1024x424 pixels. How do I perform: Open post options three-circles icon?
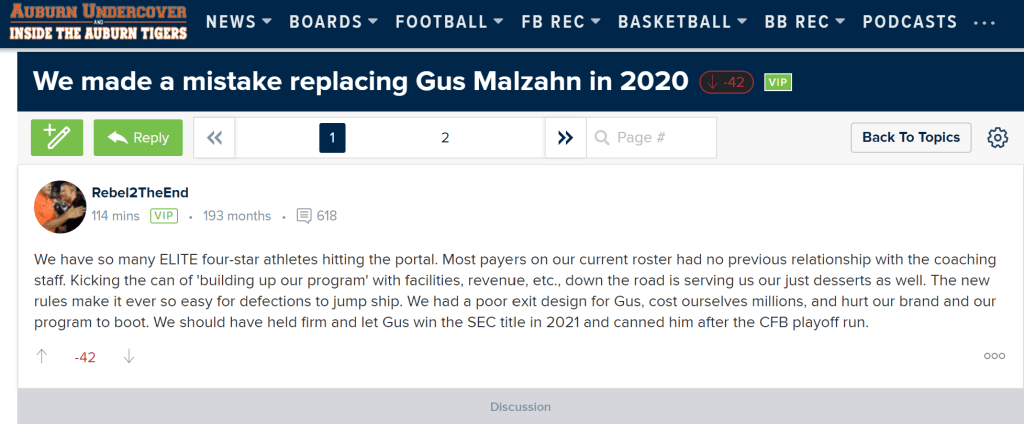click(994, 356)
